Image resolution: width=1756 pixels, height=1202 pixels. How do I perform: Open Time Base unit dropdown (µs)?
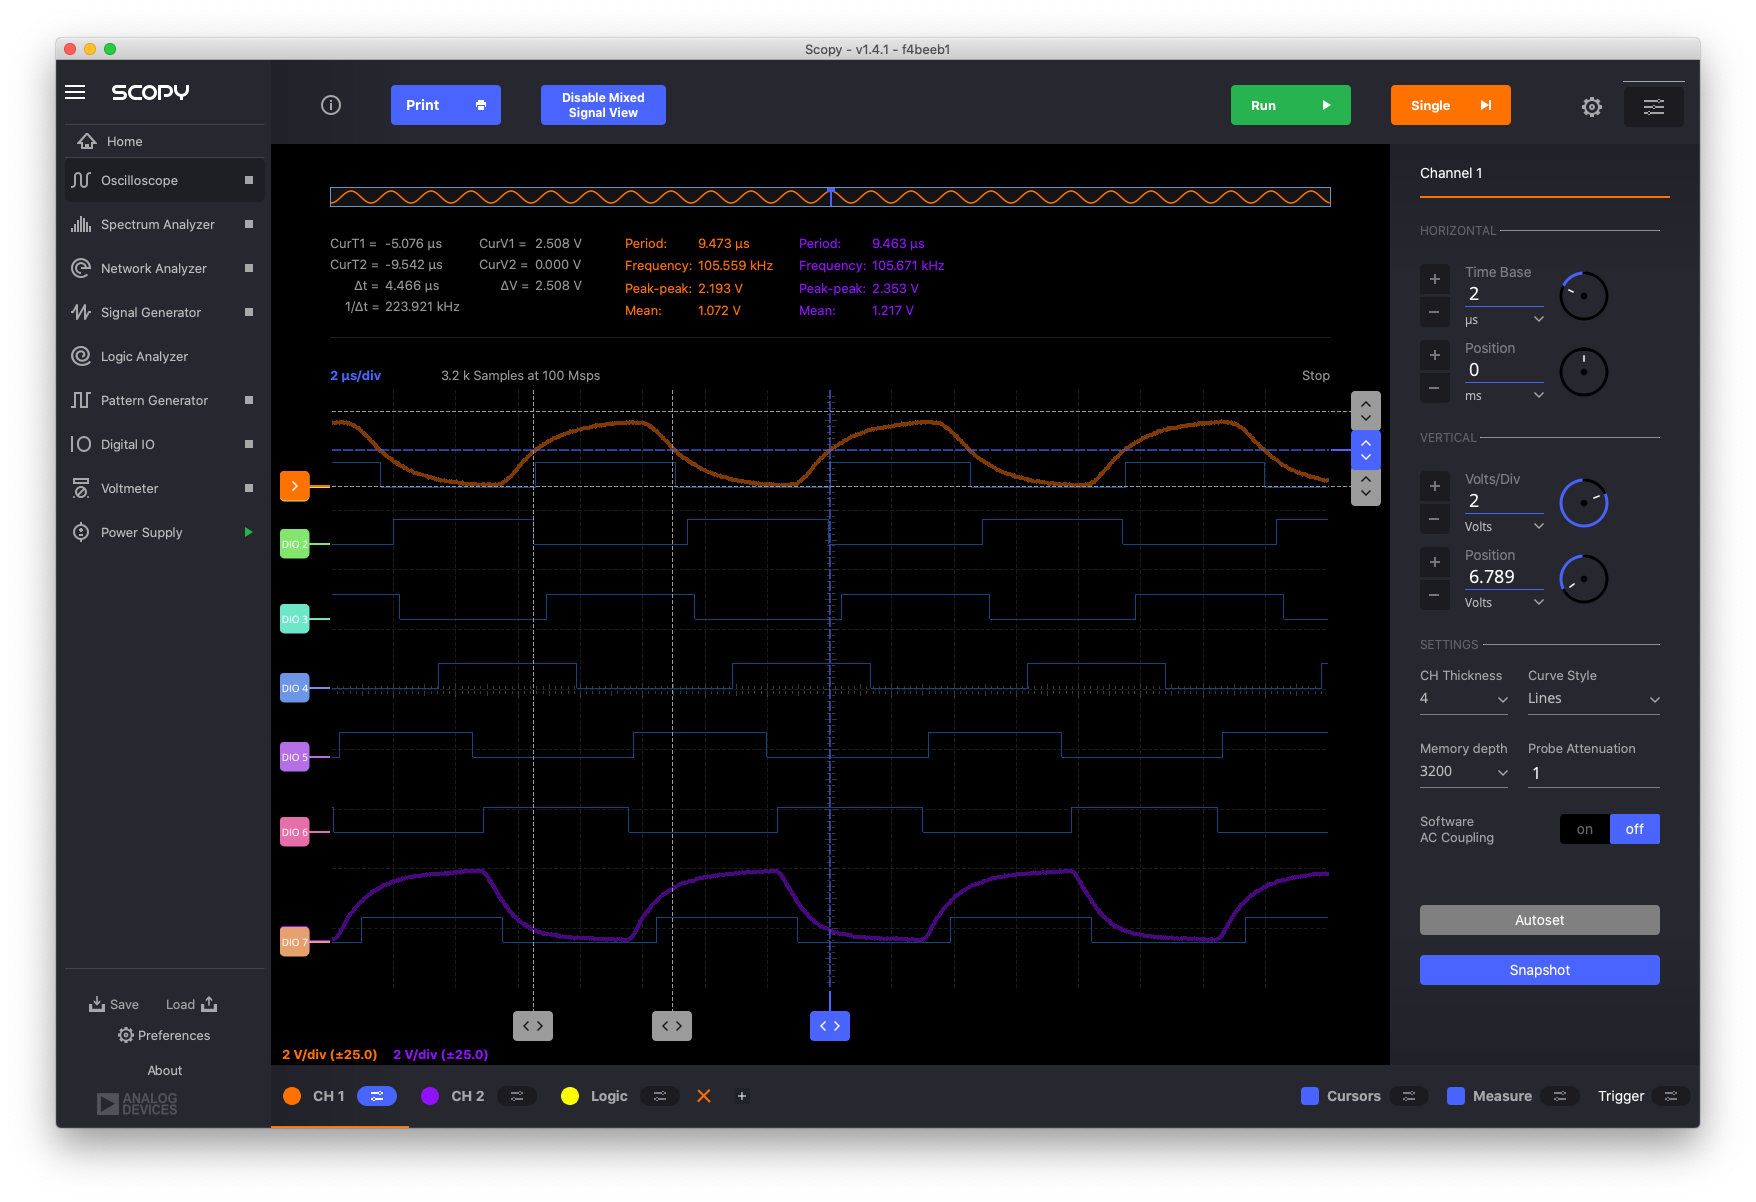[1504, 320]
